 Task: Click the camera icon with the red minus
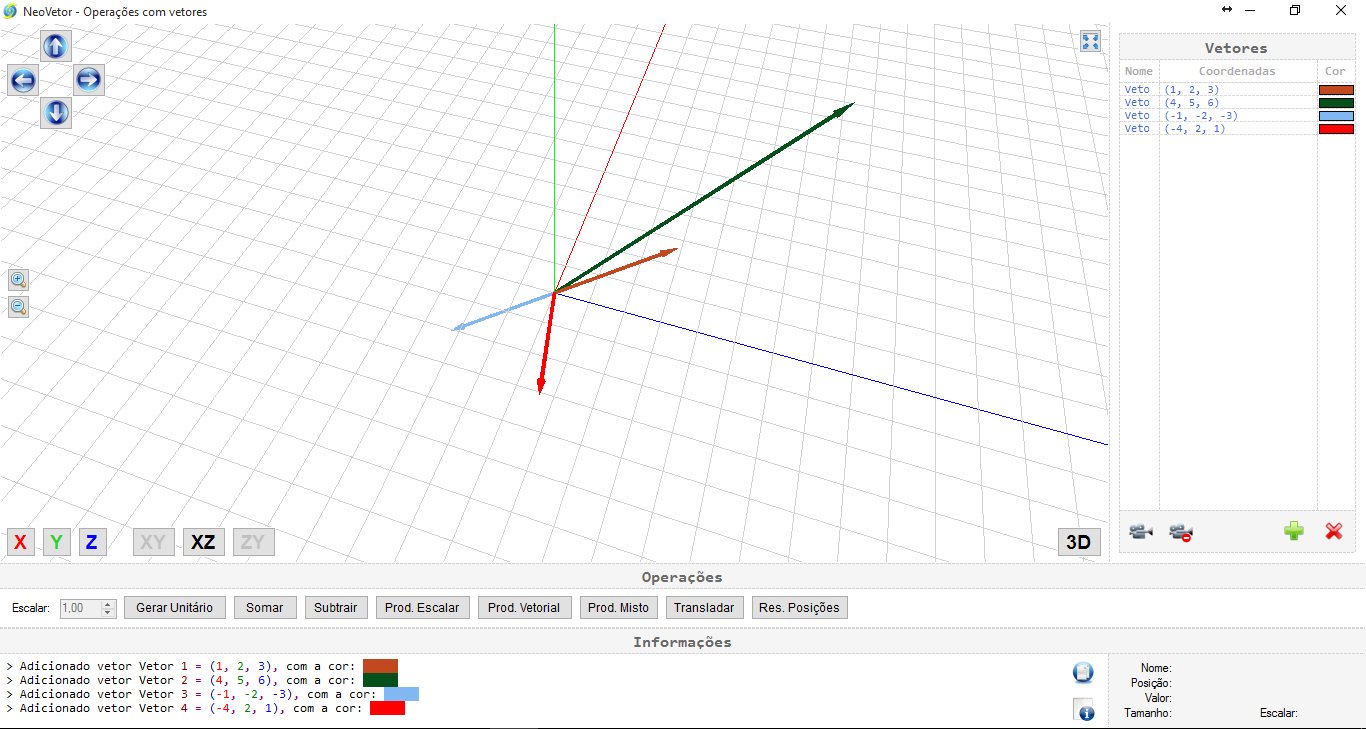[1181, 532]
